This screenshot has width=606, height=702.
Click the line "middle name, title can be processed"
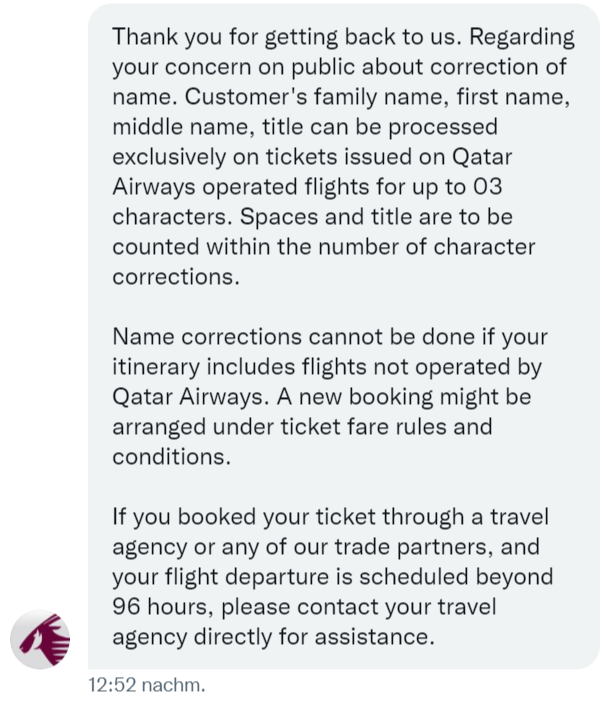click(x=305, y=127)
